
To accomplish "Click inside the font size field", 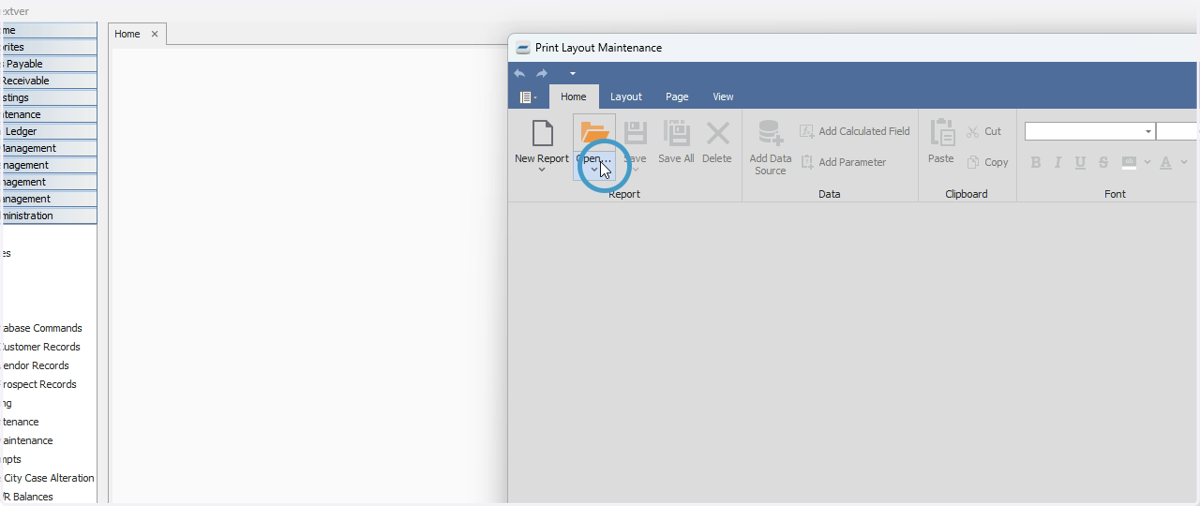I will click(x=1177, y=132).
